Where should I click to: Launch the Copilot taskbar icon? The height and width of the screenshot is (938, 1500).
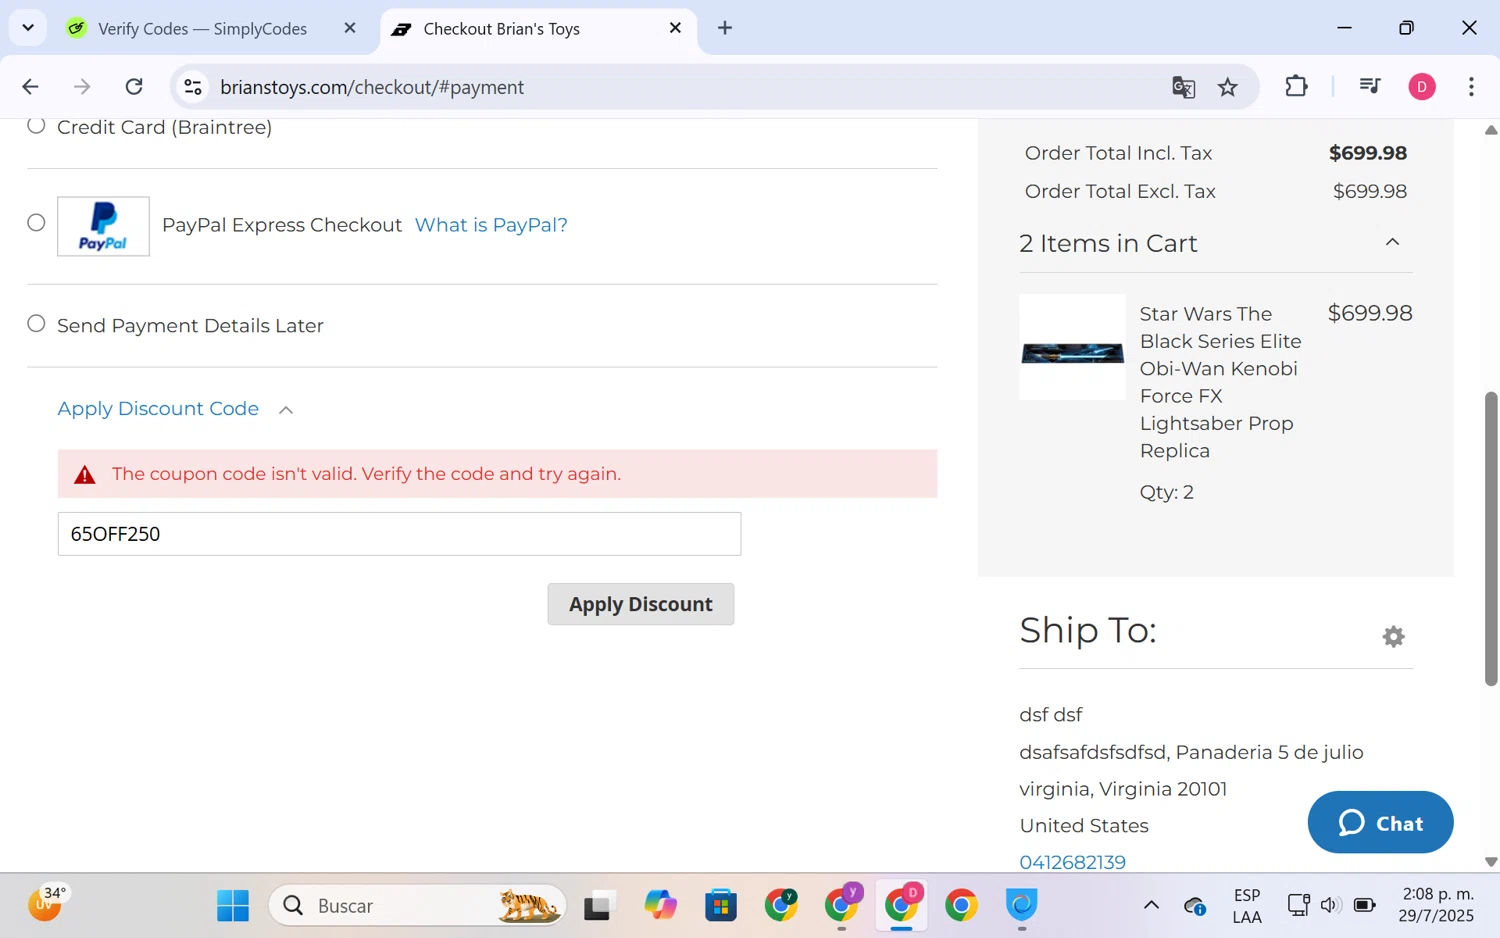660,905
